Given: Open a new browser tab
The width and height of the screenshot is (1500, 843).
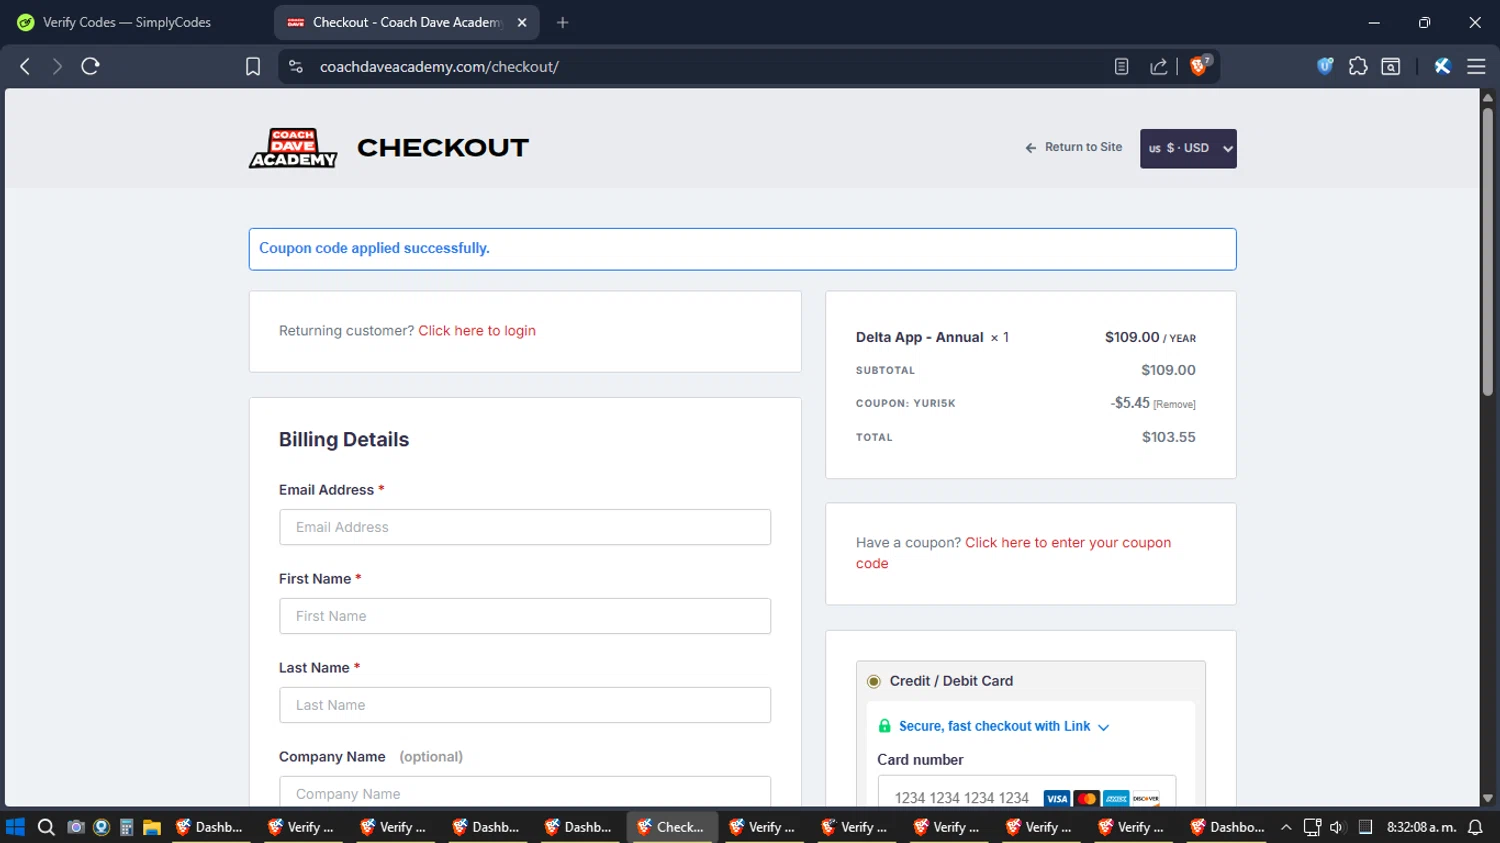Looking at the screenshot, I should pyautogui.click(x=563, y=22).
